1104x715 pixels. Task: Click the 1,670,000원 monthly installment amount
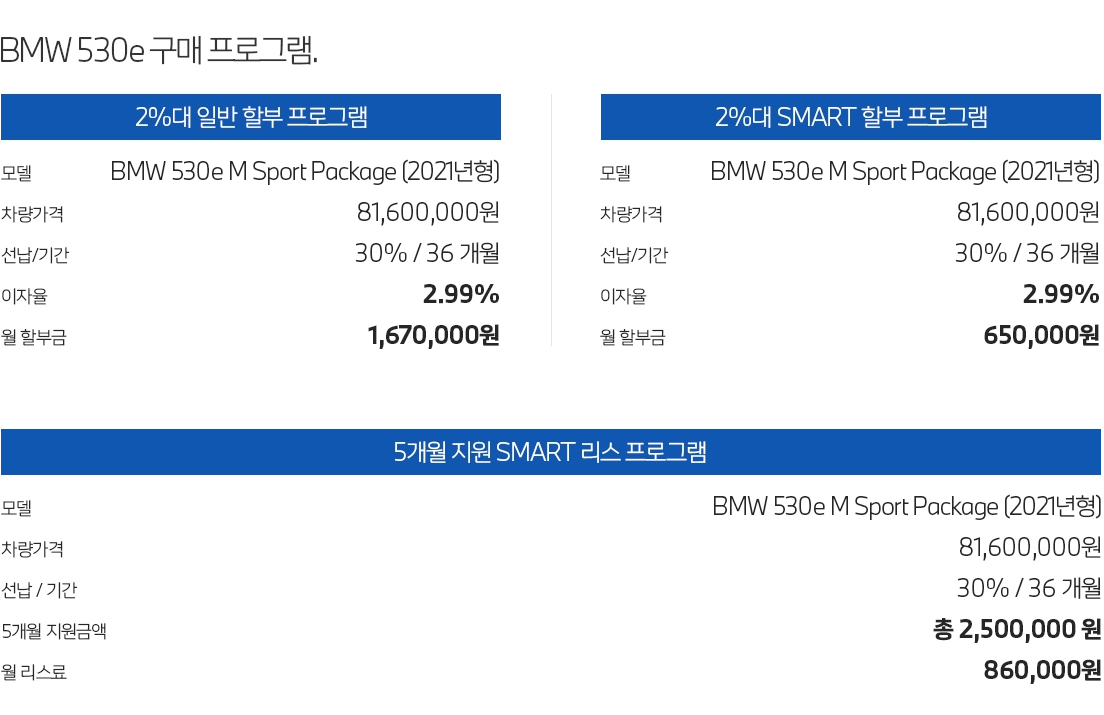click(434, 336)
